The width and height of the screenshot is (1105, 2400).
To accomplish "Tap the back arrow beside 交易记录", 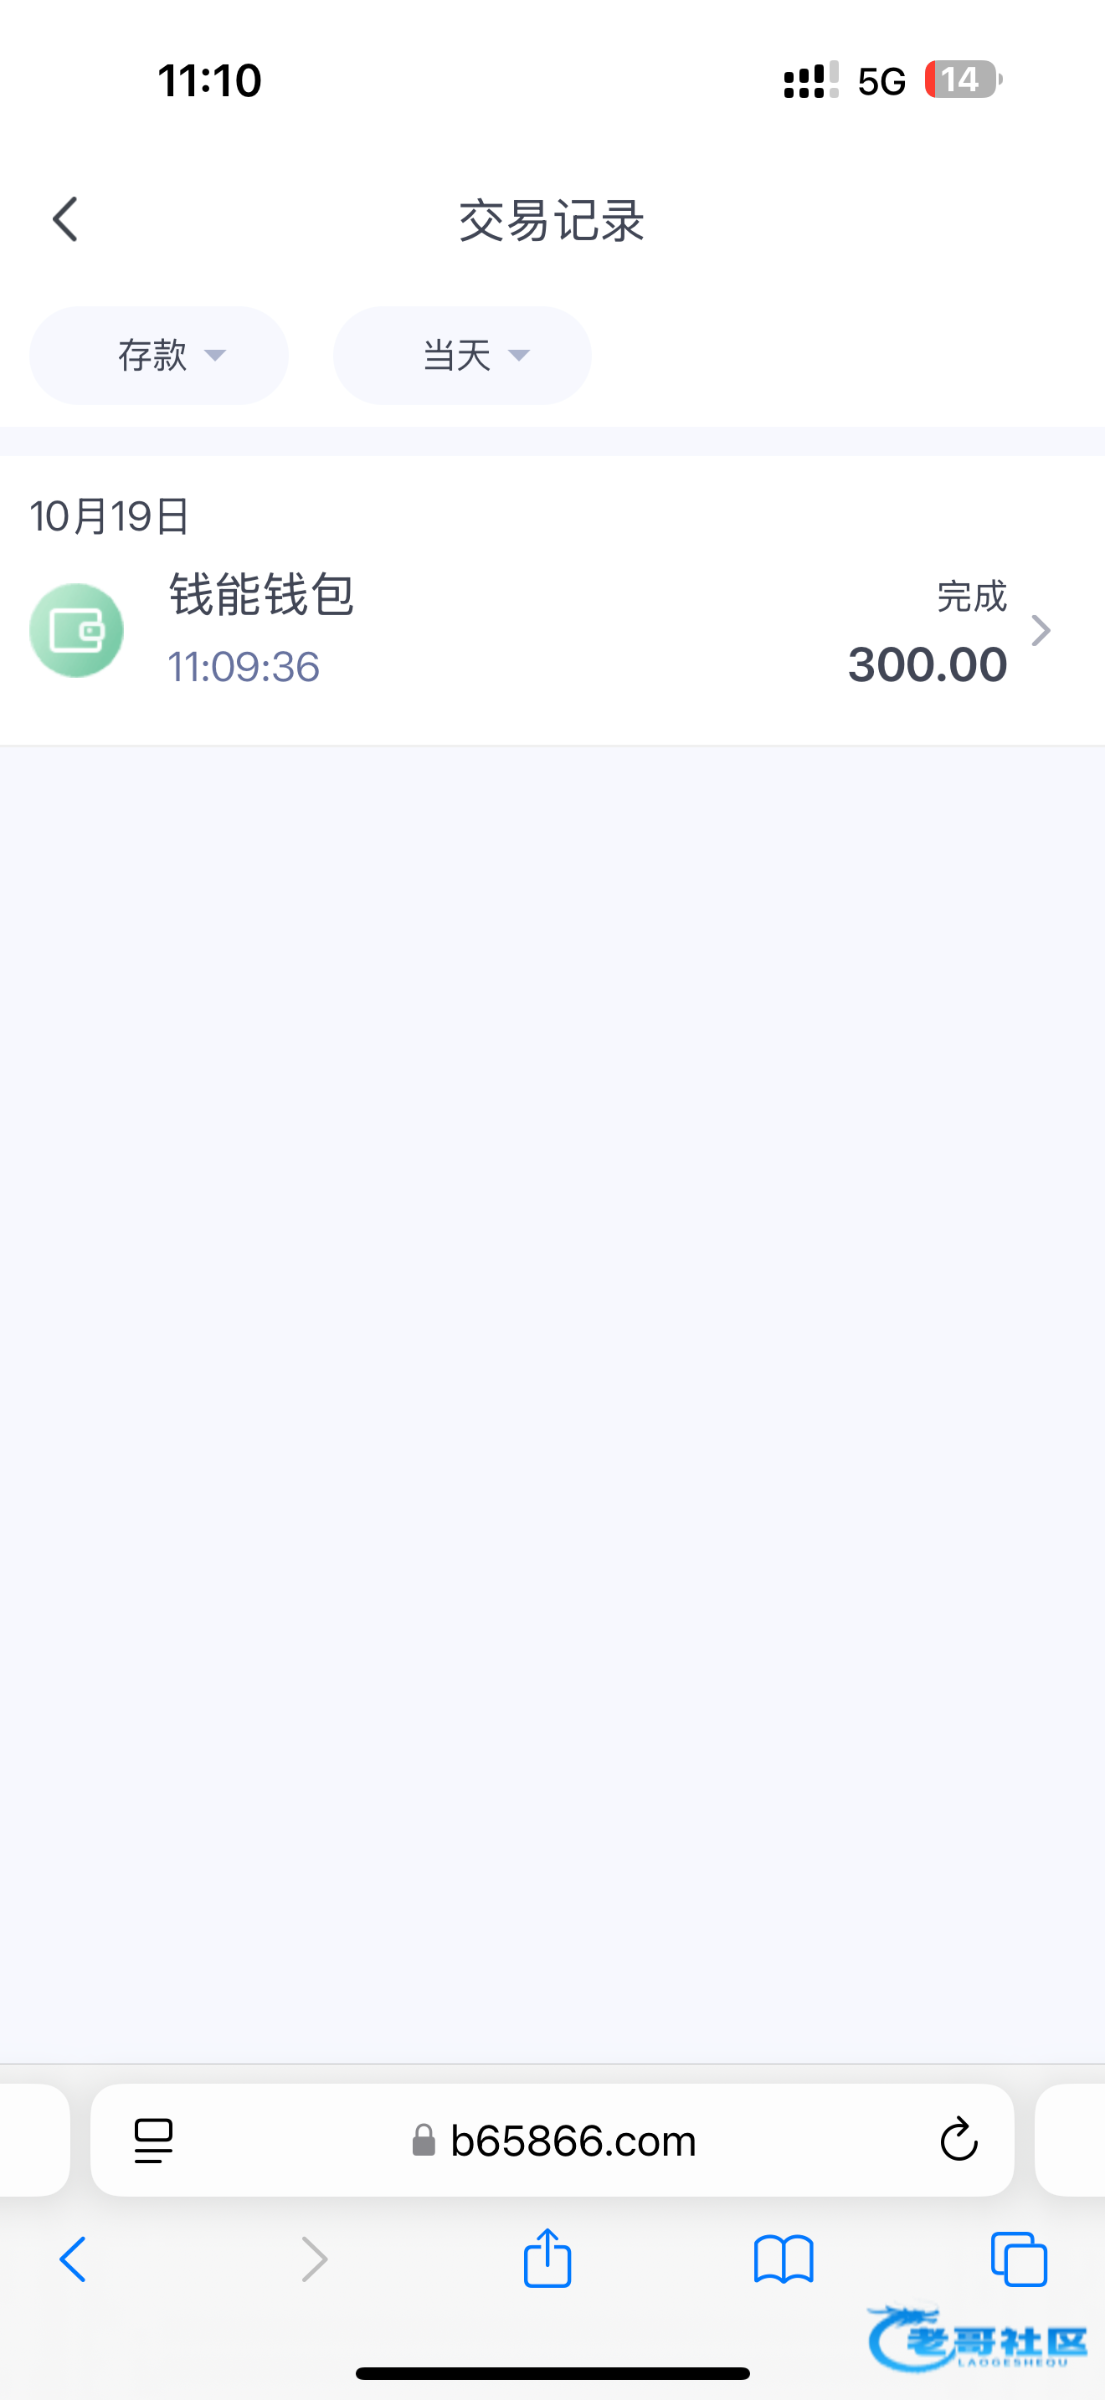I will click(x=66, y=220).
